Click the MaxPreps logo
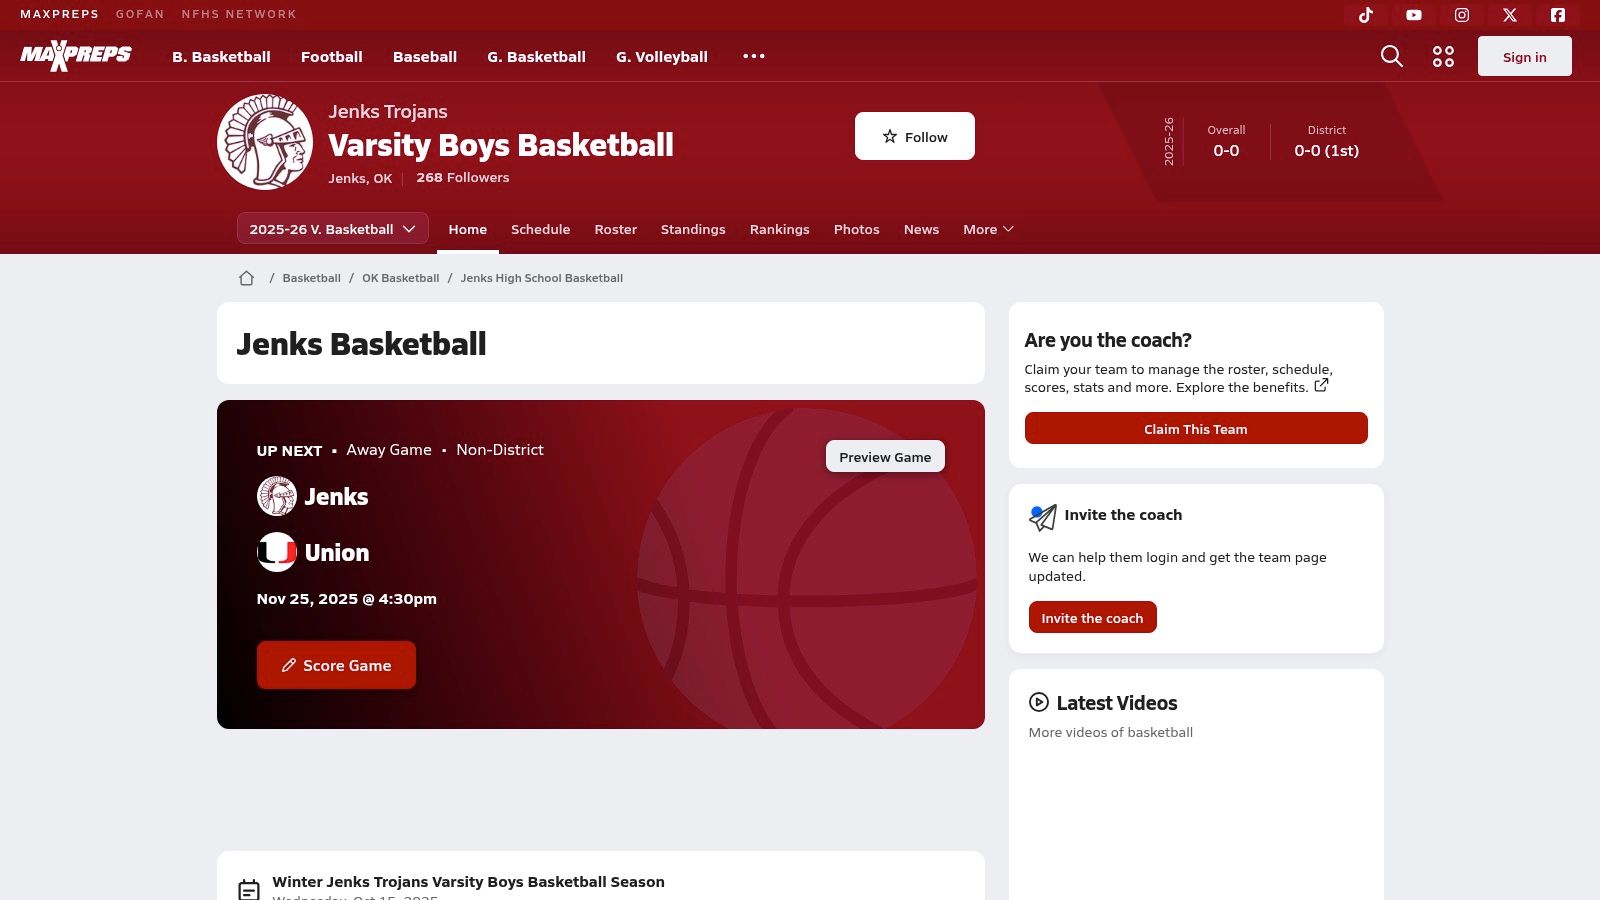The height and width of the screenshot is (900, 1600). [x=75, y=56]
